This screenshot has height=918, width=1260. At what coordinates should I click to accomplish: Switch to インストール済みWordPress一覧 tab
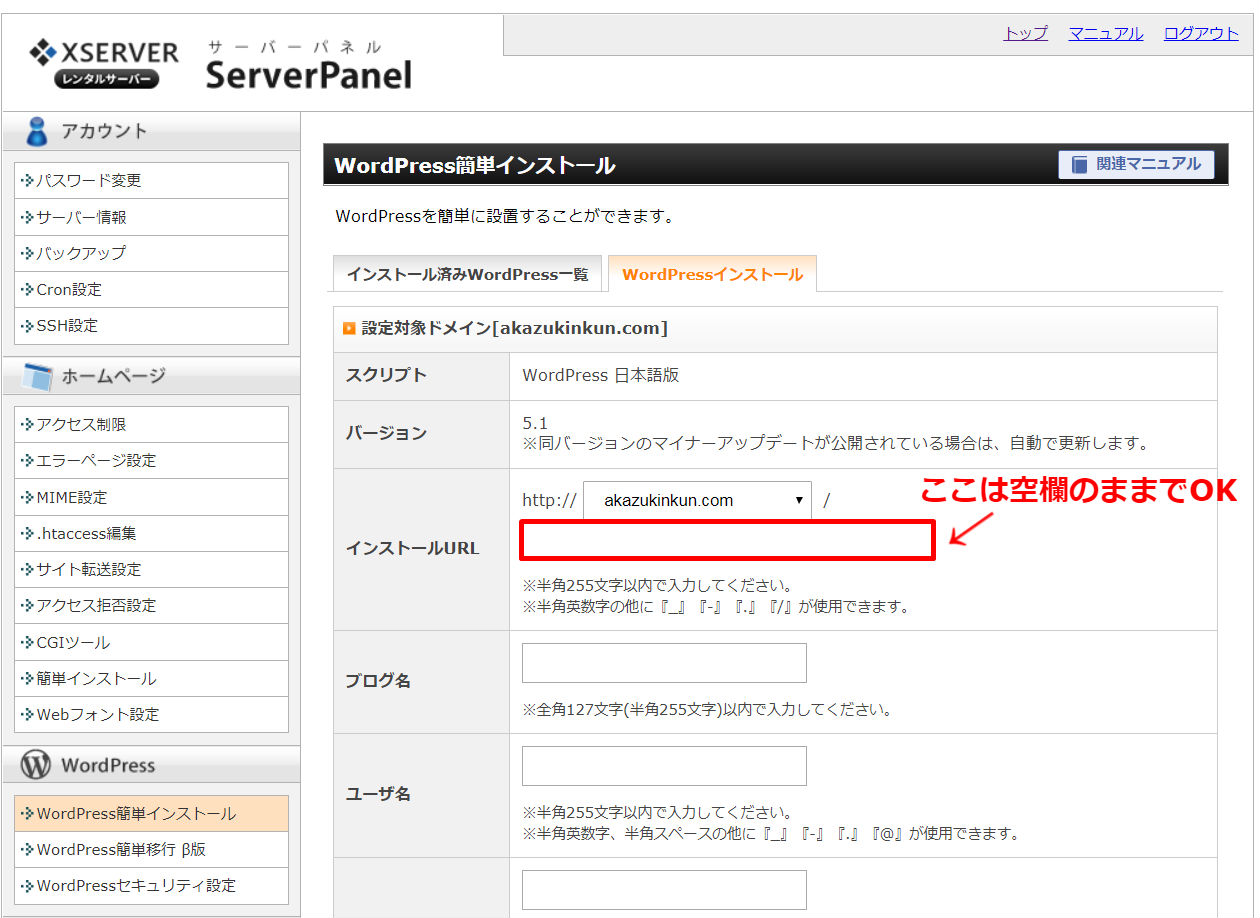(467, 274)
